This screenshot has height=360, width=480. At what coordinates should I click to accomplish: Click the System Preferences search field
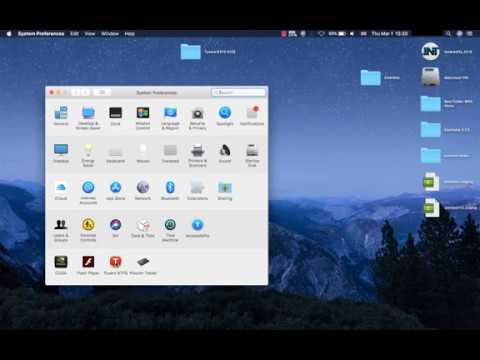pyautogui.click(x=239, y=92)
